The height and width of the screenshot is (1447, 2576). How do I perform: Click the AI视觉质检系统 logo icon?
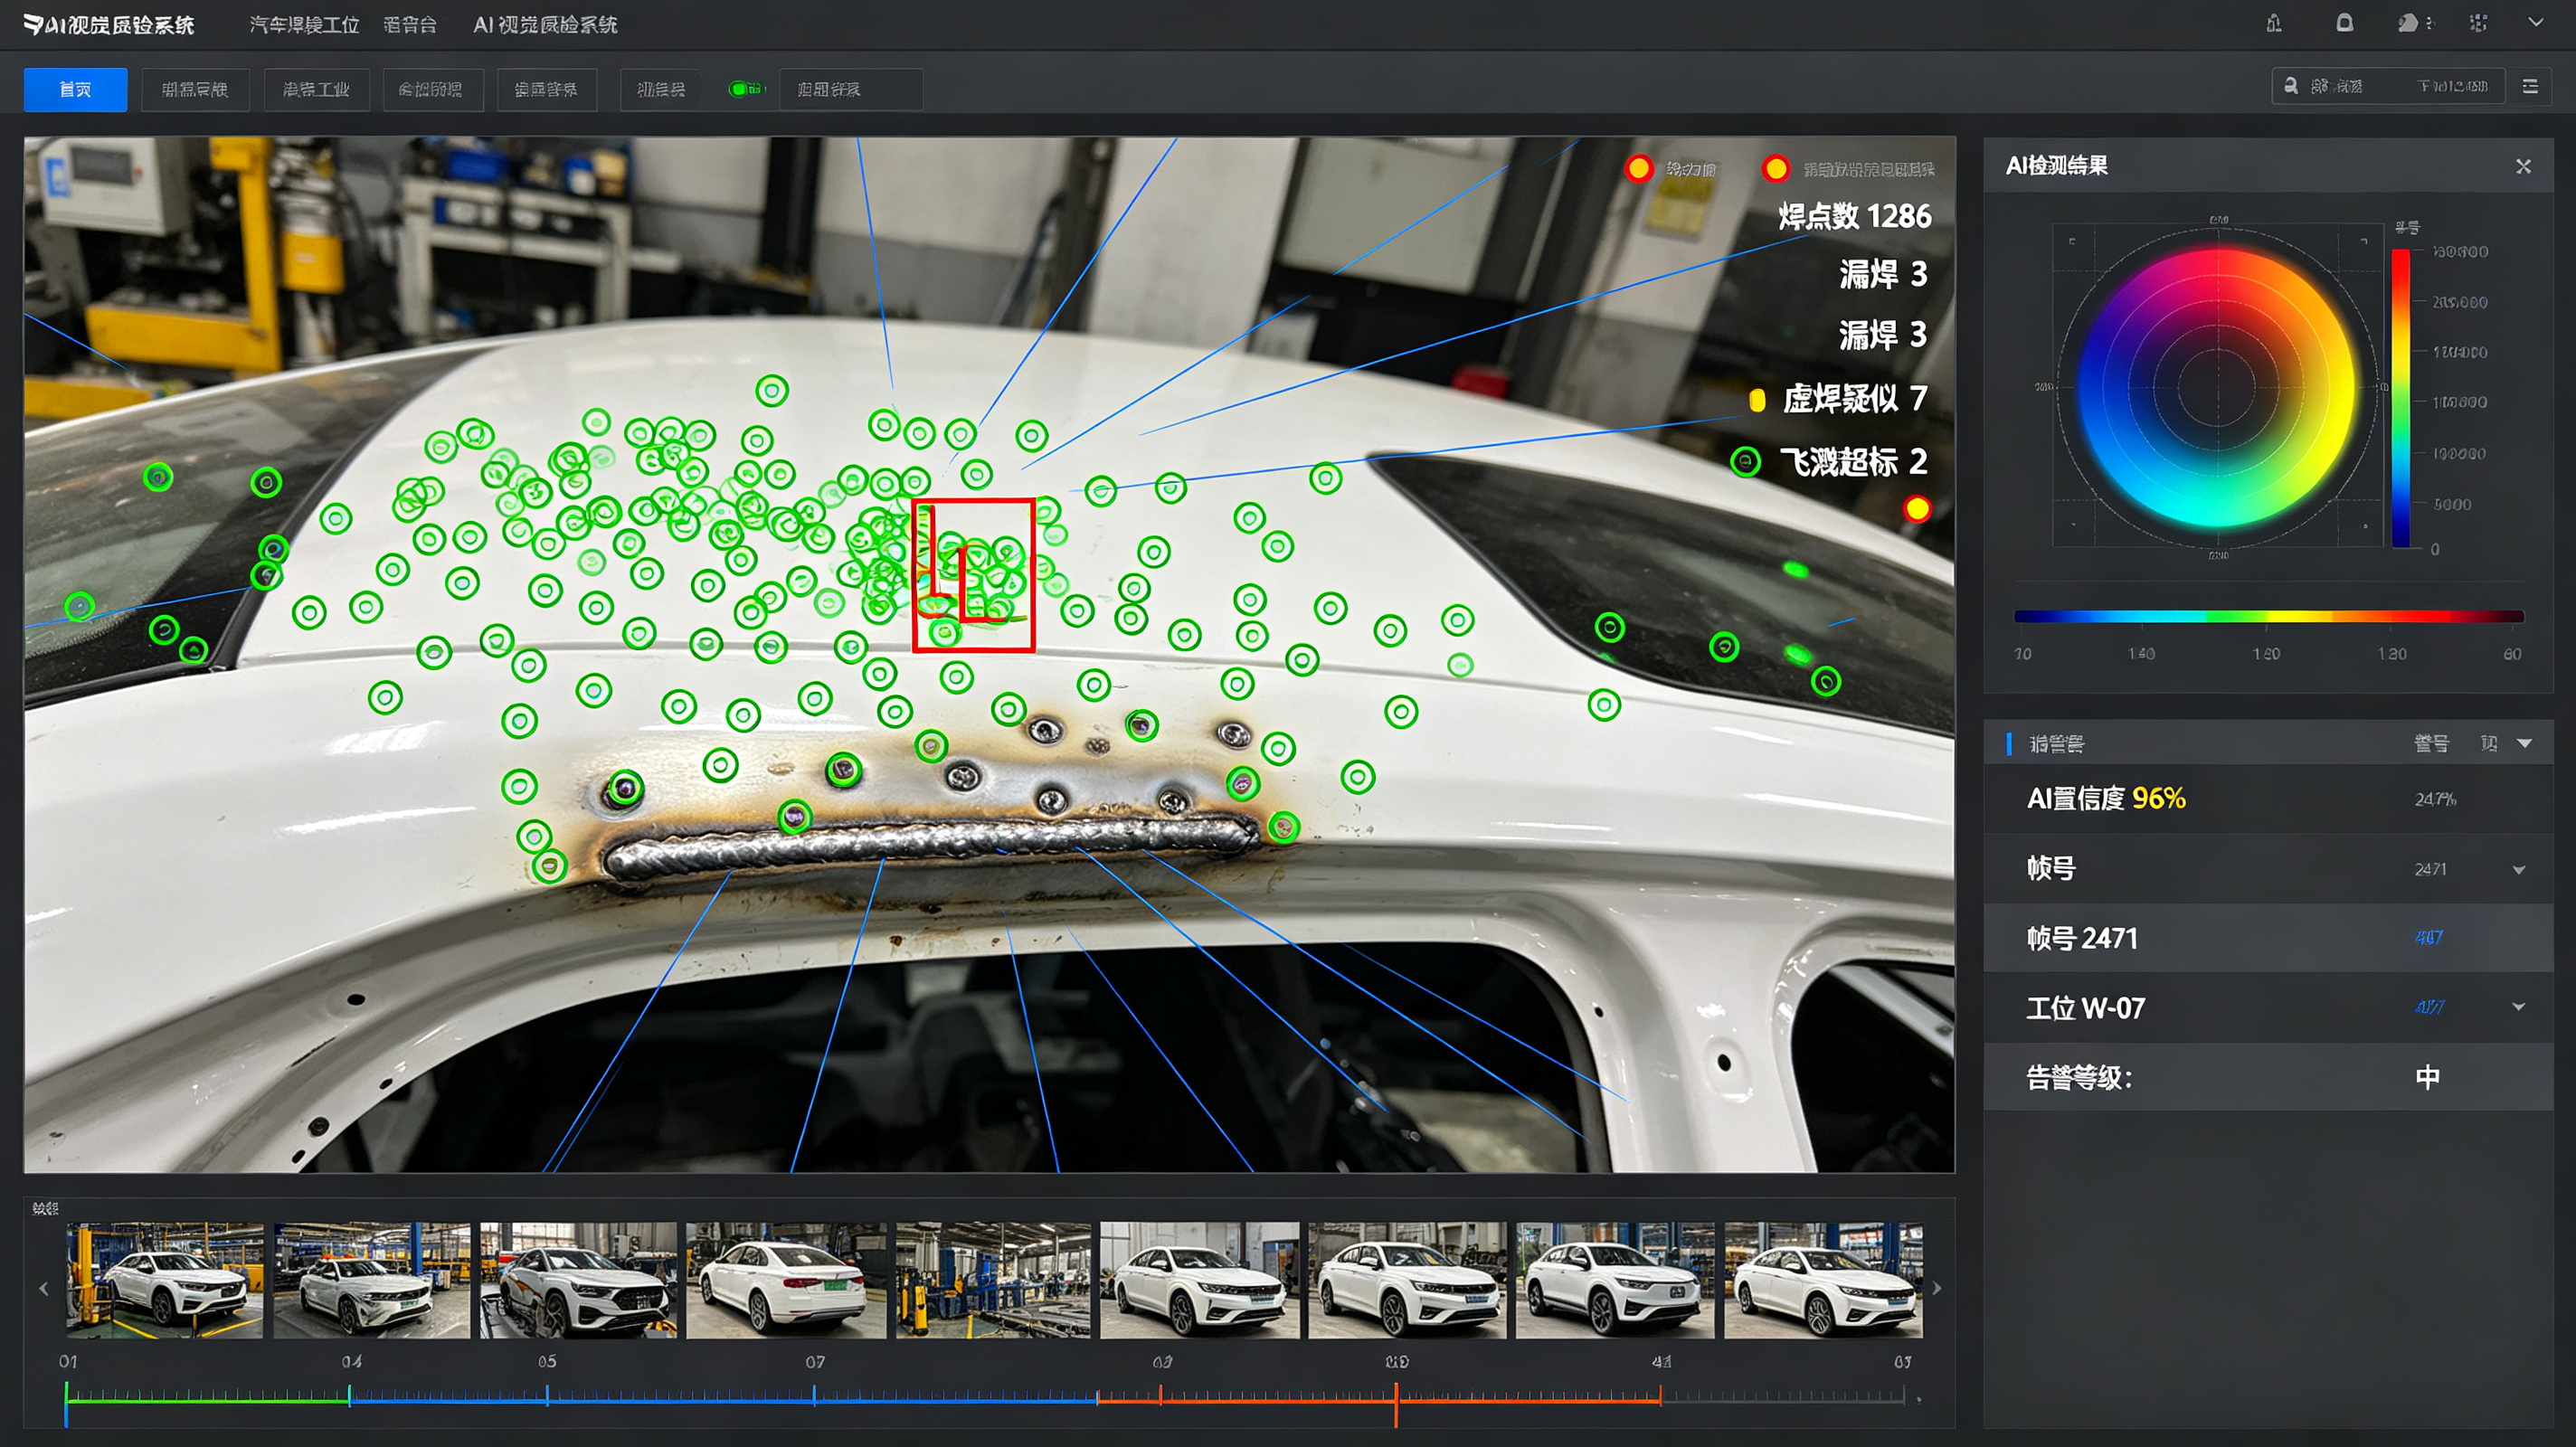click(x=33, y=24)
